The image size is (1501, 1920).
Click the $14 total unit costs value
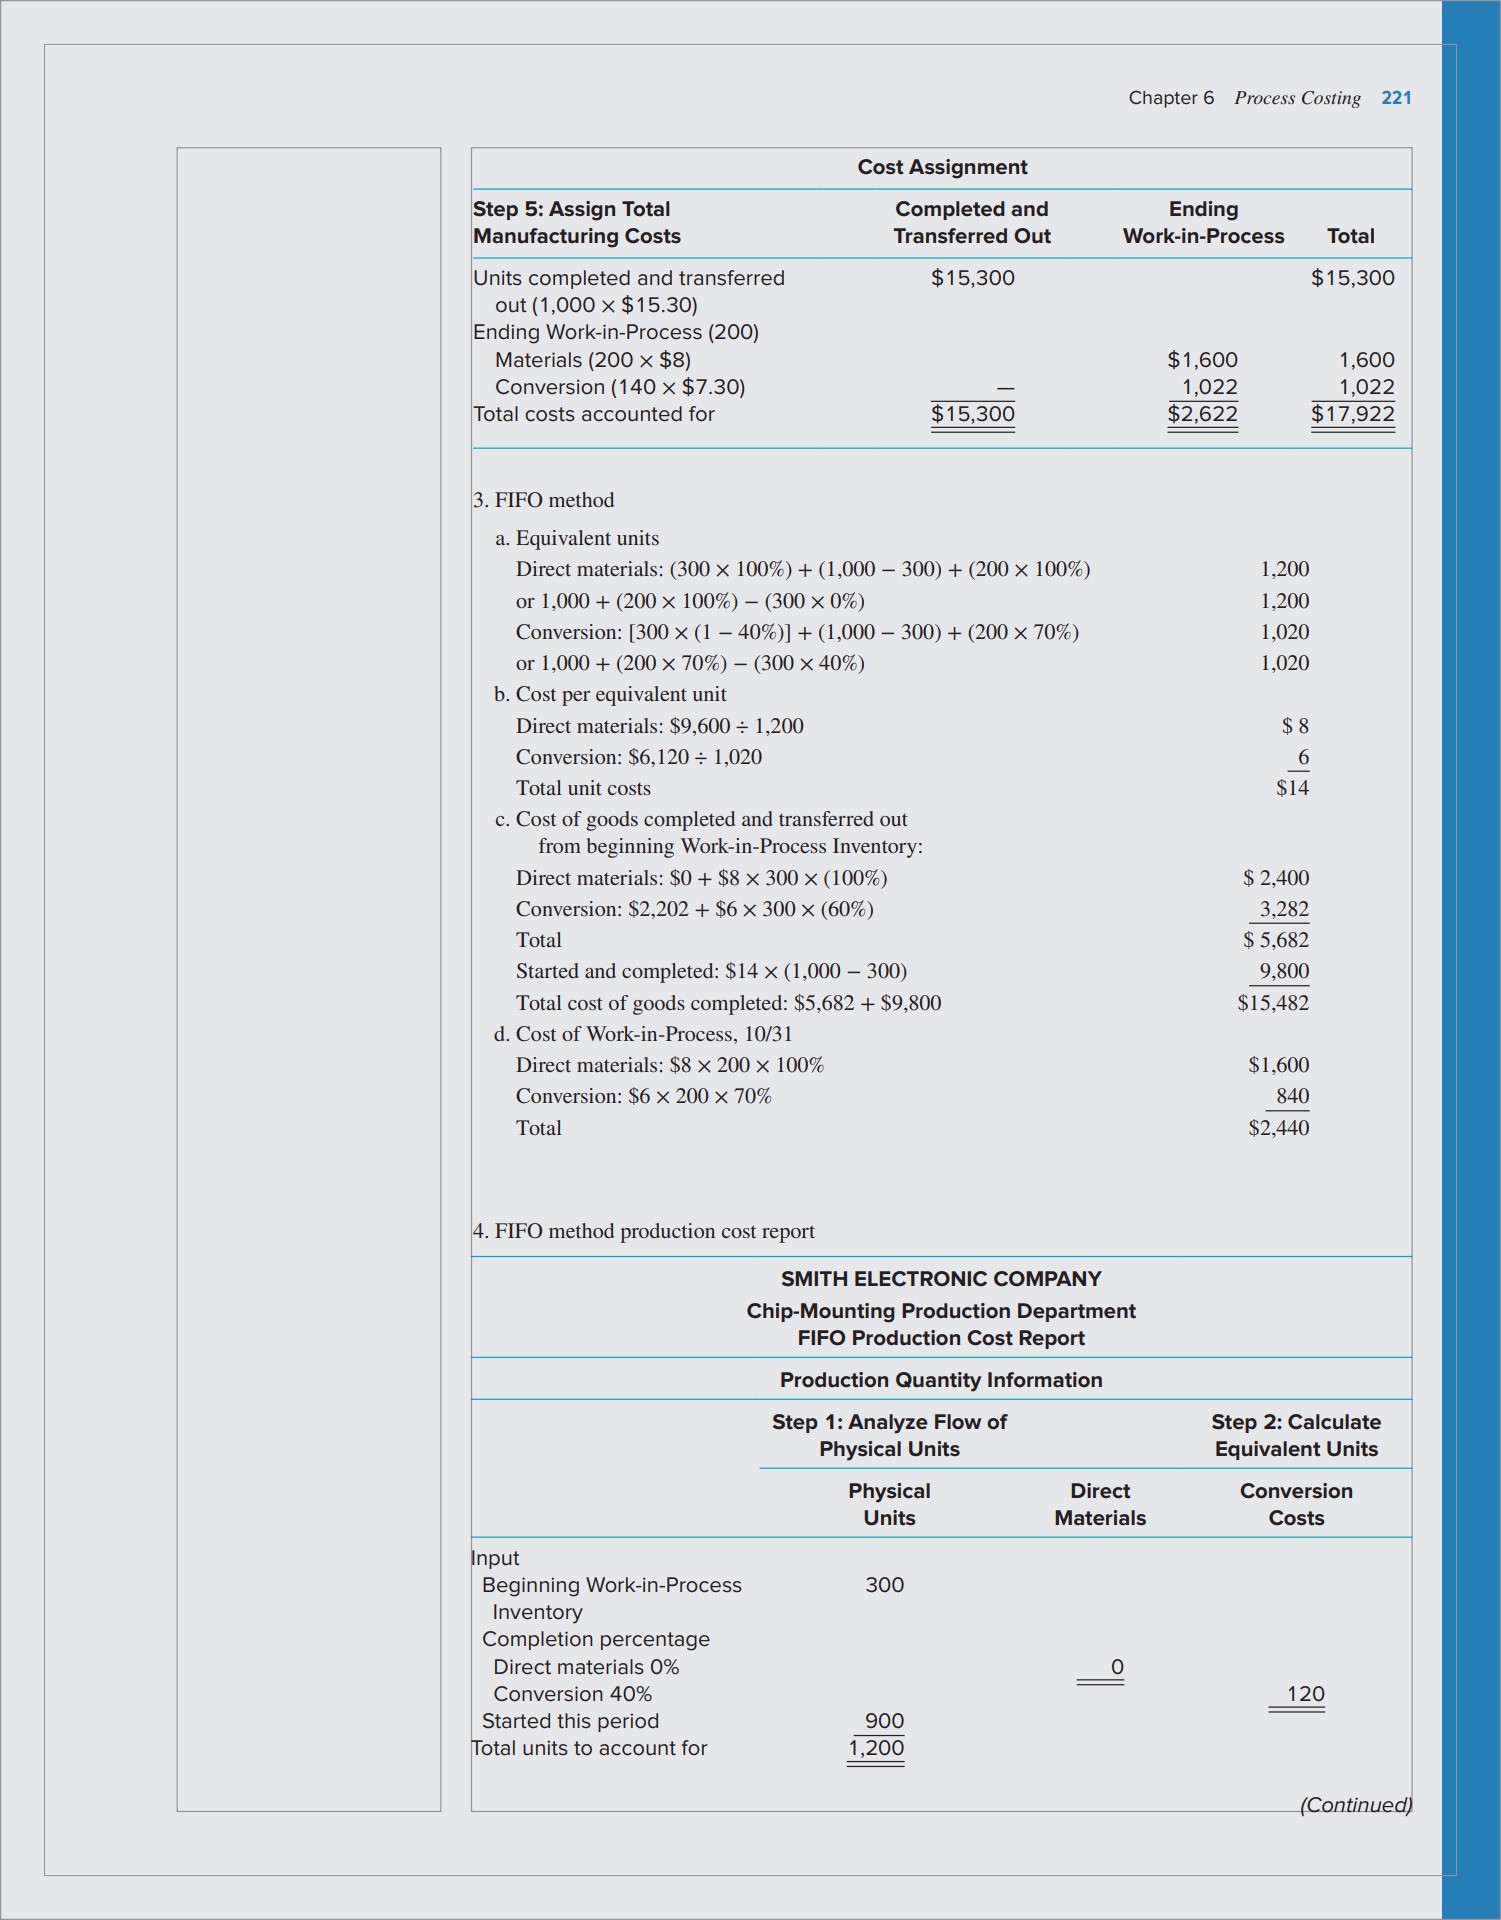coord(1292,788)
